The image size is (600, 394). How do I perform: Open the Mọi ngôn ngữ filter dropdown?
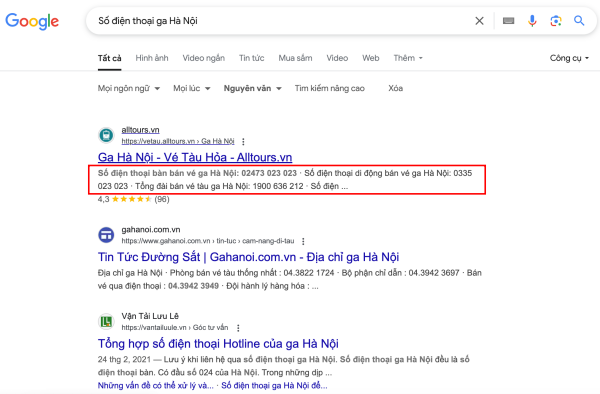coord(129,88)
